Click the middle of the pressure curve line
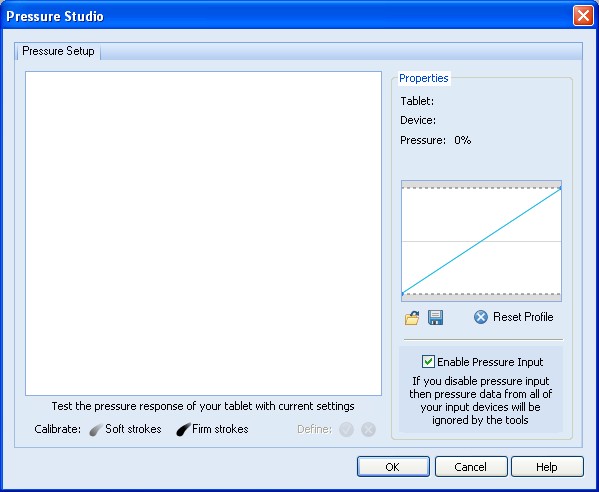The image size is (599, 492). (481, 241)
